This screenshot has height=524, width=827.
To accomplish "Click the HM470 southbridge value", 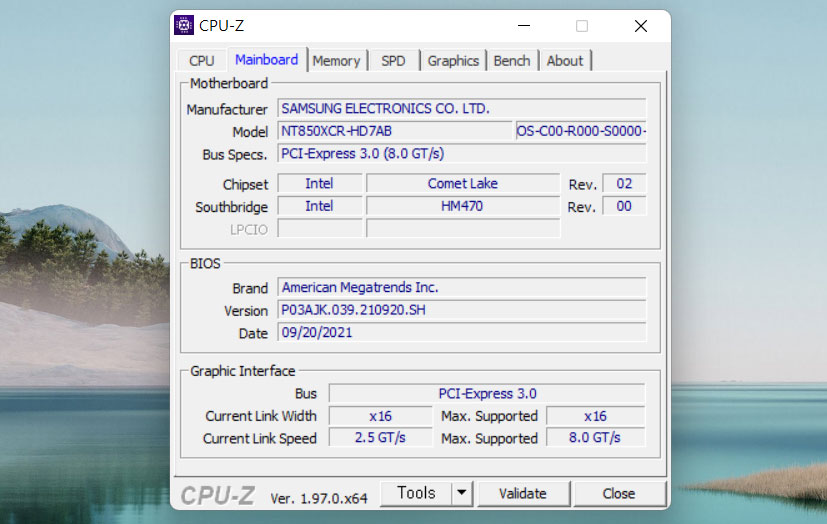I will click(x=463, y=206).
